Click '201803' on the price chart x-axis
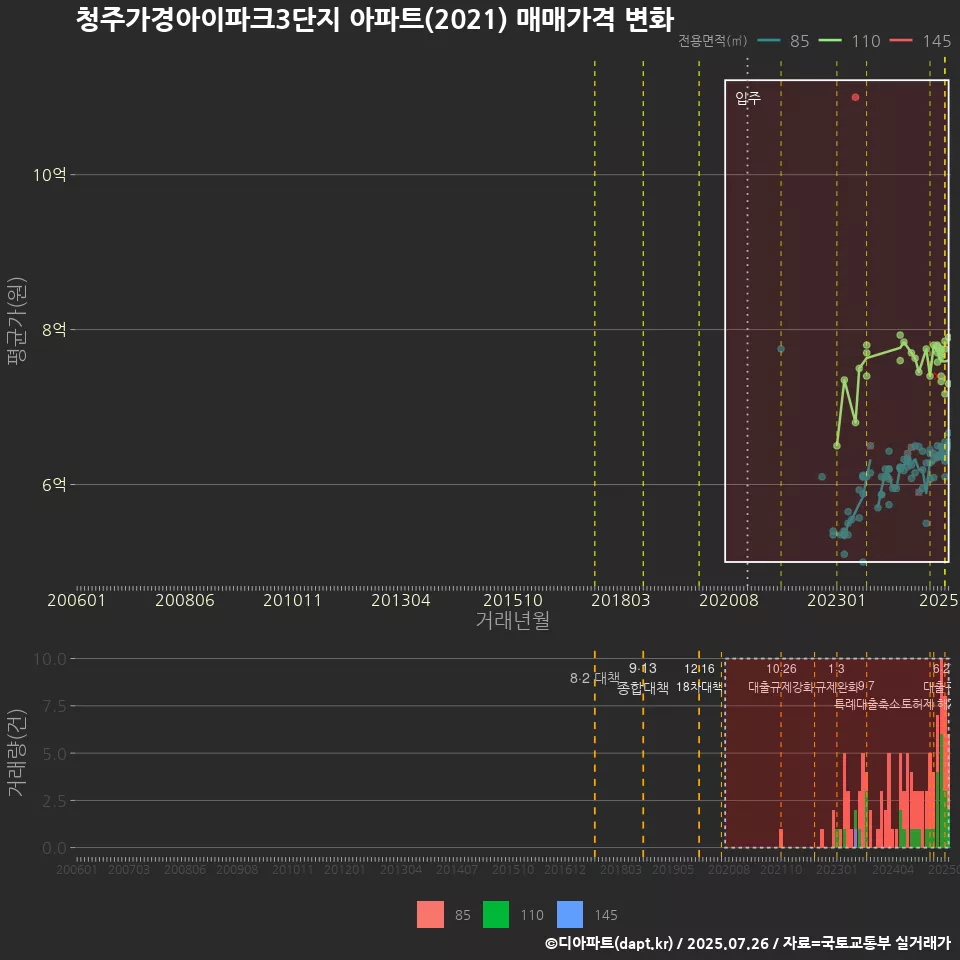Viewport: 960px width, 960px height. pyautogui.click(x=621, y=600)
